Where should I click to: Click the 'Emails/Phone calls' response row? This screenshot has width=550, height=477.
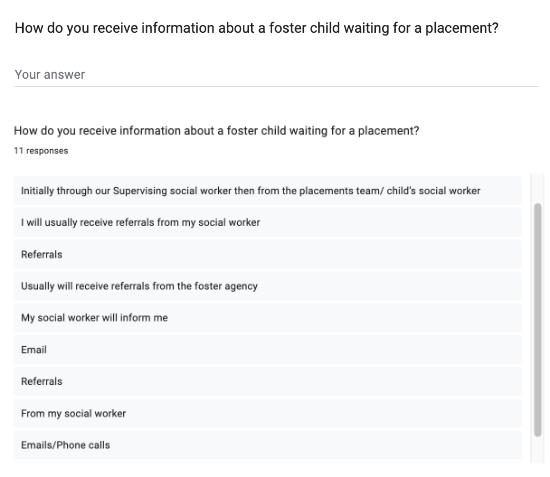pos(268,445)
